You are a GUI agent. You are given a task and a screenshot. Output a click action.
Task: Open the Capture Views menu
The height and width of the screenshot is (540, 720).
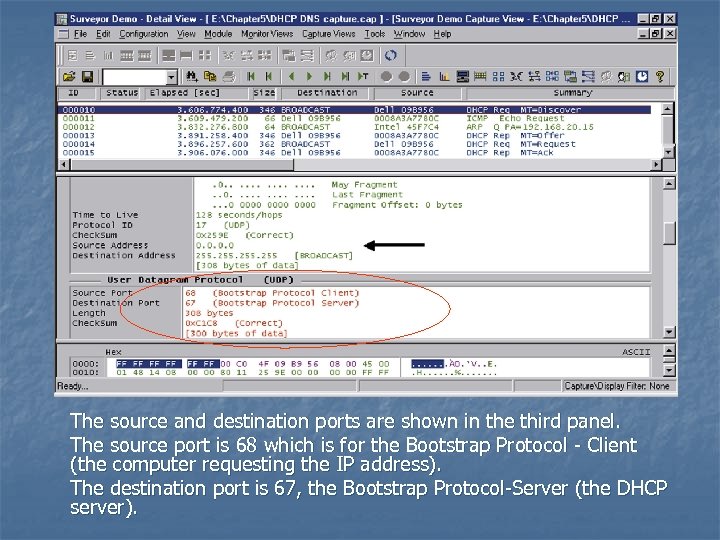click(x=329, y=34)
